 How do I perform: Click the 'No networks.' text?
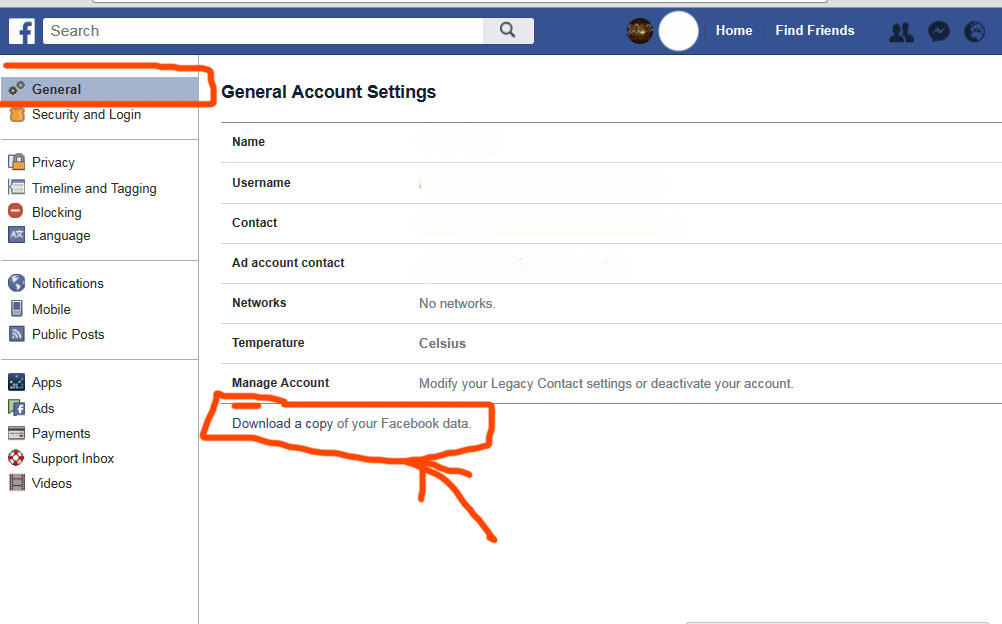click(457, 304)
